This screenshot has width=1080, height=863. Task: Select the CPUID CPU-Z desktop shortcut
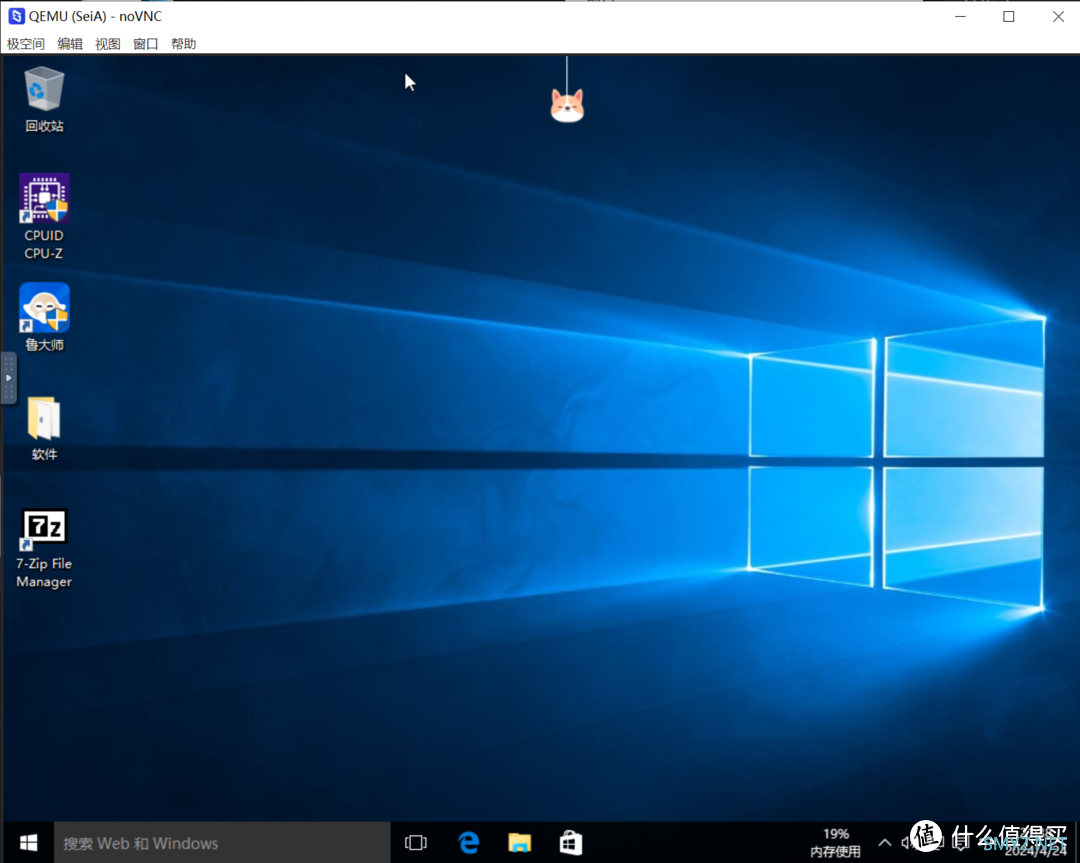tap(44, 216)
